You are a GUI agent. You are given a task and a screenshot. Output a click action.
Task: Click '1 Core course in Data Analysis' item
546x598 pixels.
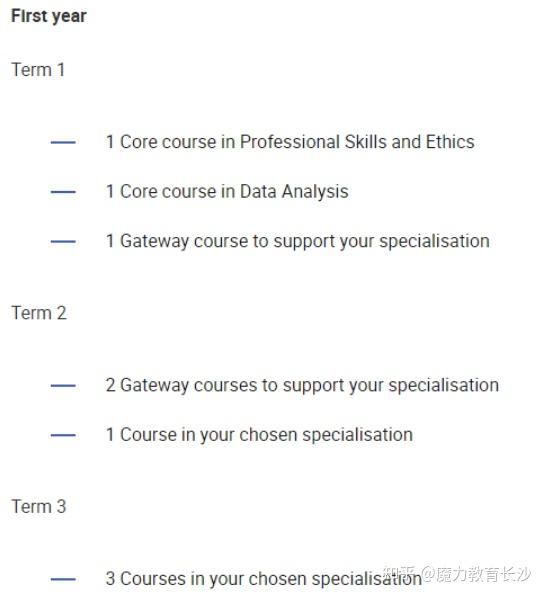tap(227, 192)
